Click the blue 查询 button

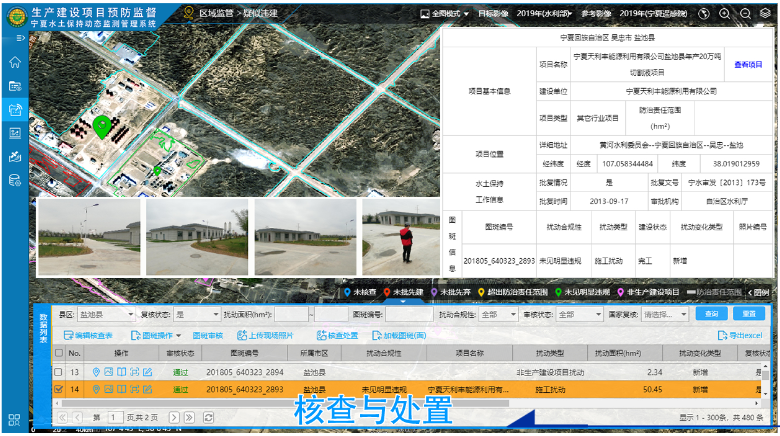point(711,314)
